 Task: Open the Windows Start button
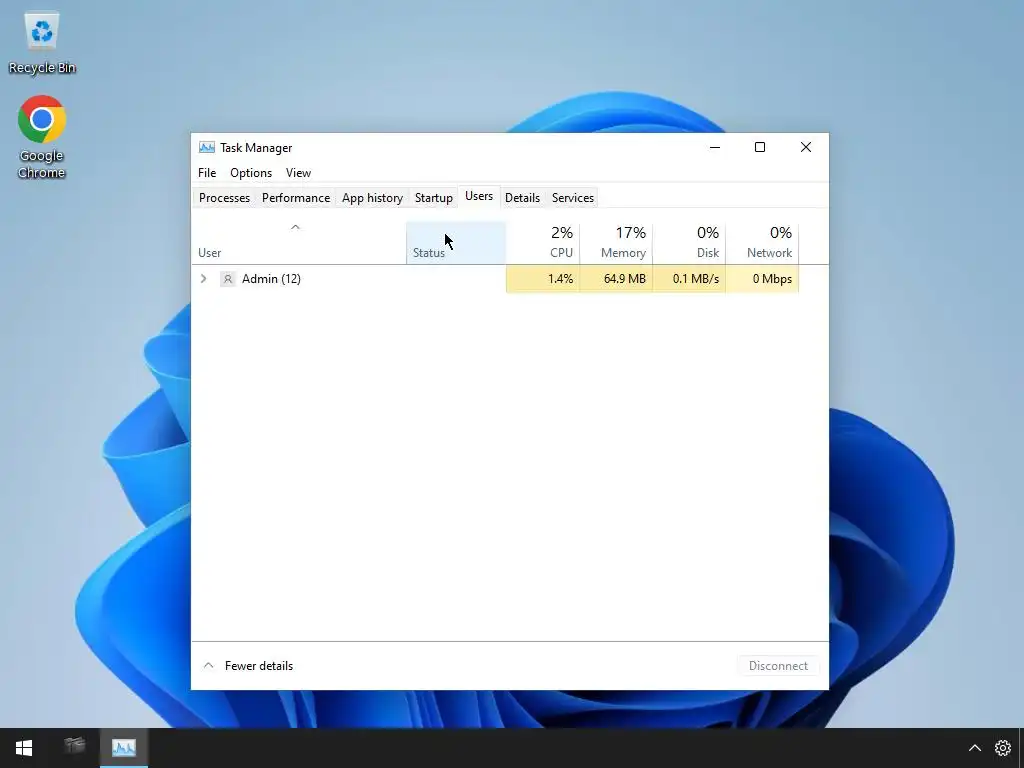24,748
